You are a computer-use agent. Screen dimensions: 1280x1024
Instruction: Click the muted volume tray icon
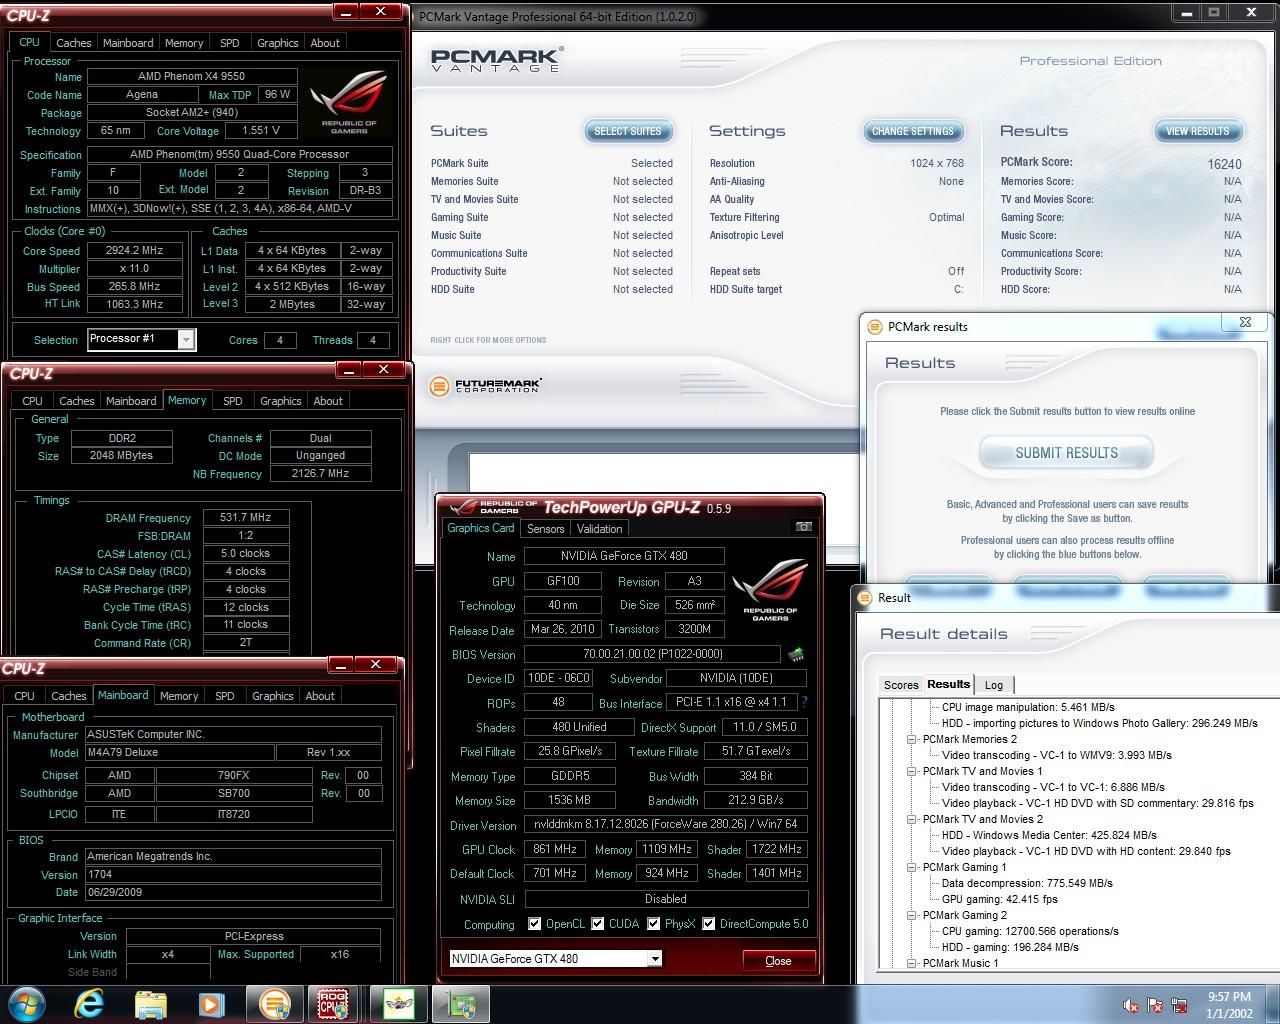(1131, 1005)
